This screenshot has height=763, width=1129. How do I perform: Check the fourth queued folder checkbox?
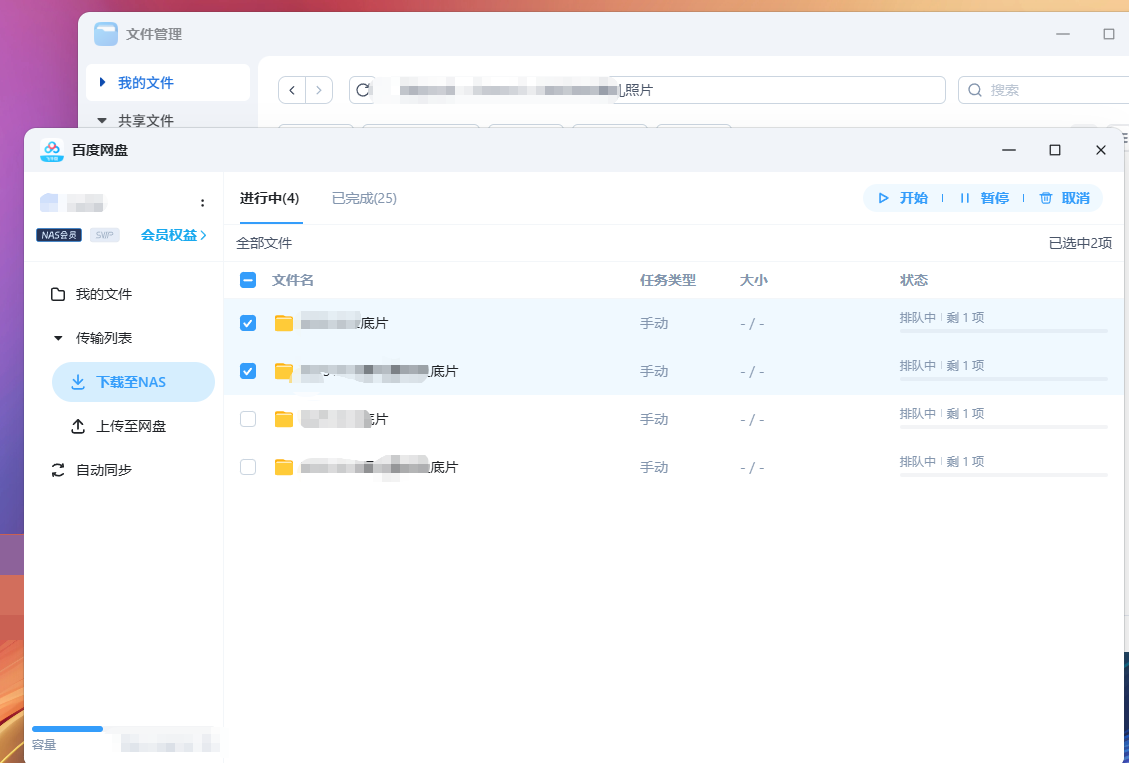pos(248,467)
